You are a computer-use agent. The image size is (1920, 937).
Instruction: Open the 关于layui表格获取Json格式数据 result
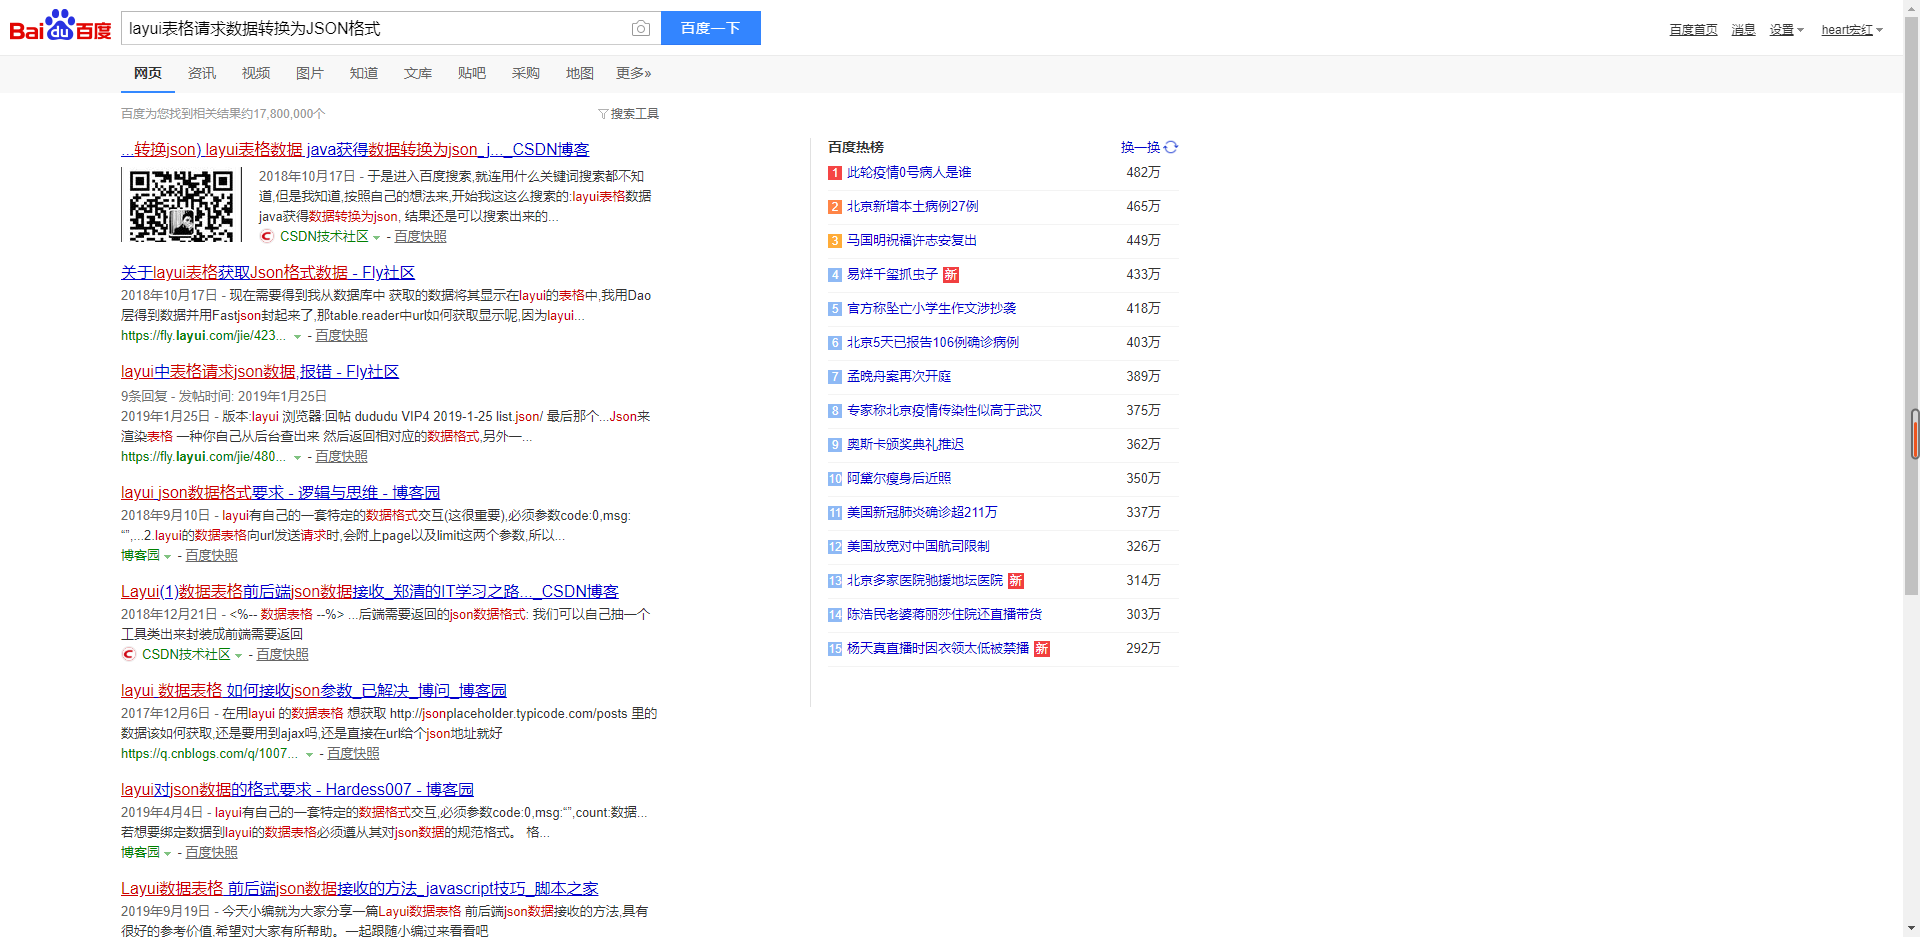(x=267, y=272)
